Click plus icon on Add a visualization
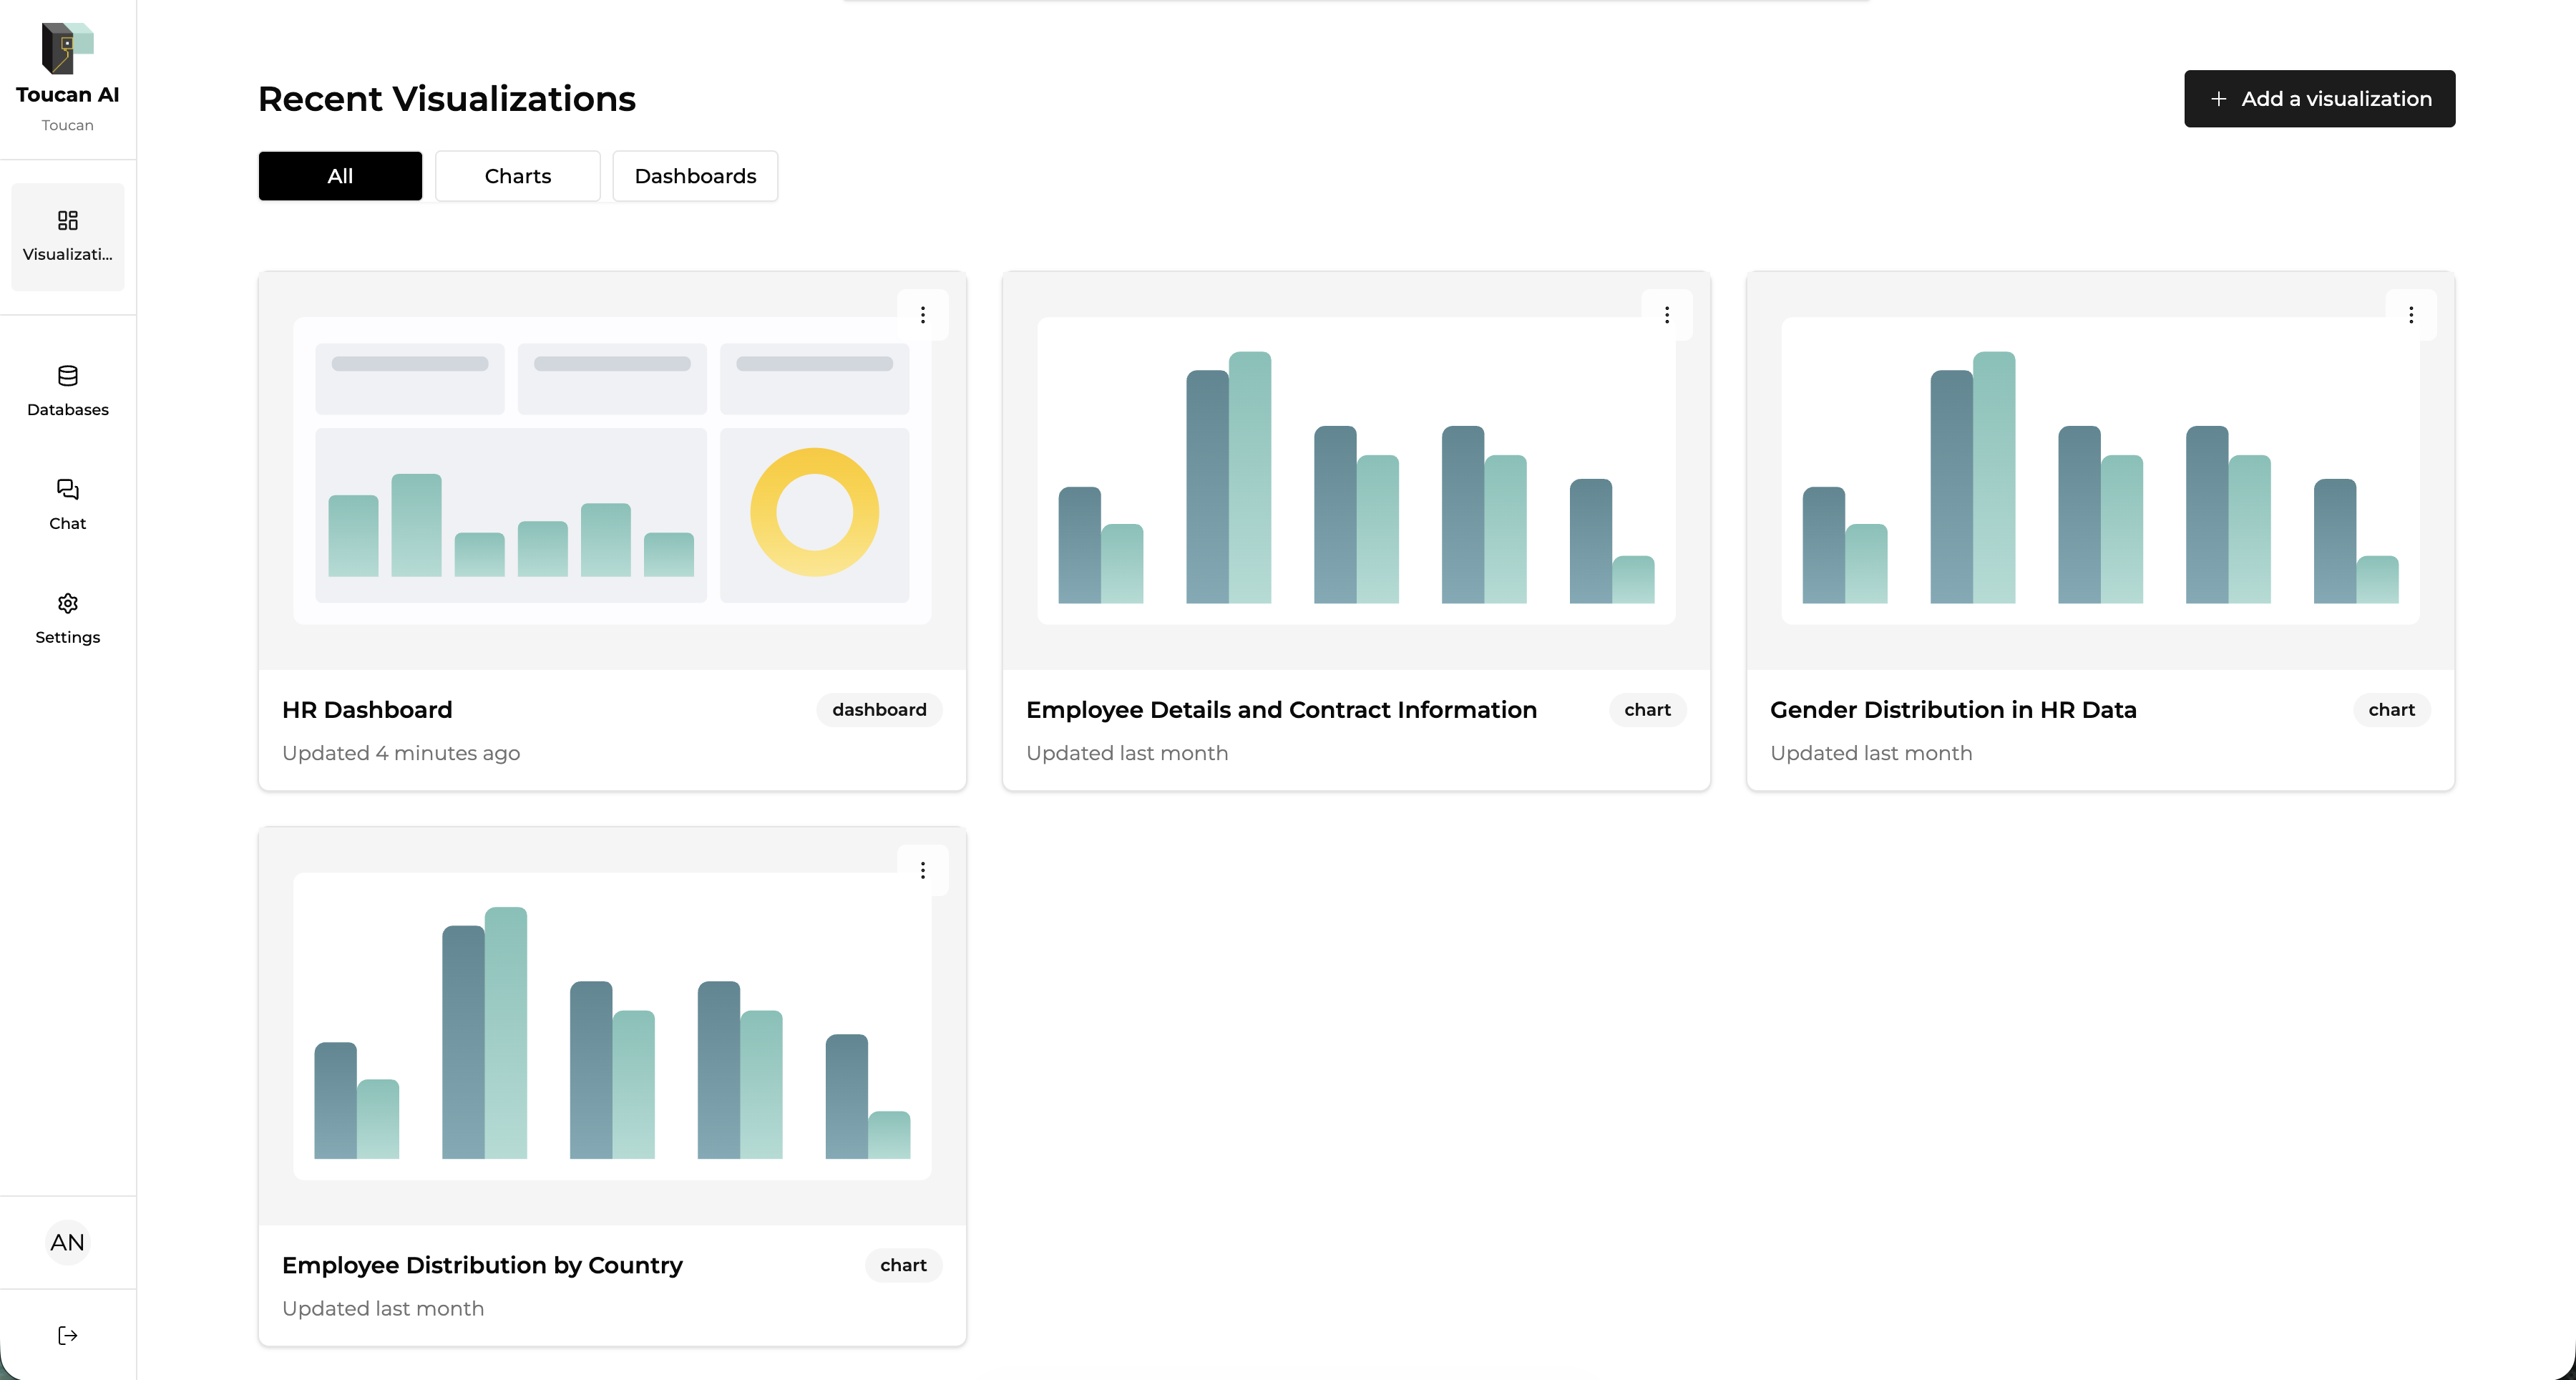2576x1380 pixels. coord(2218,99)
